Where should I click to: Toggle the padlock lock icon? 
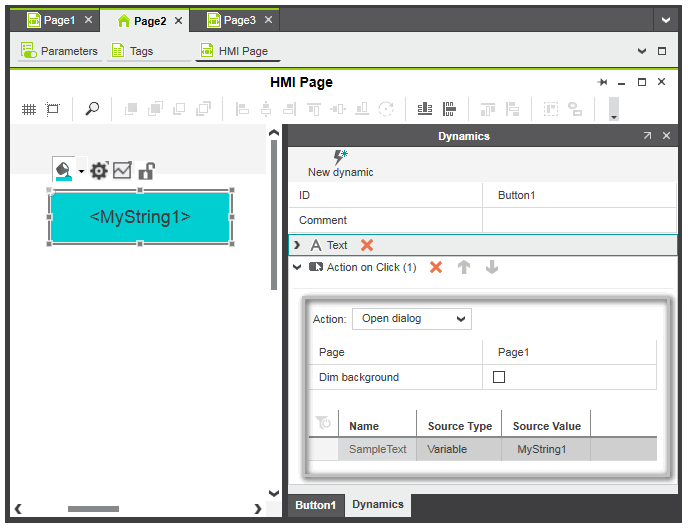[146, 171]
